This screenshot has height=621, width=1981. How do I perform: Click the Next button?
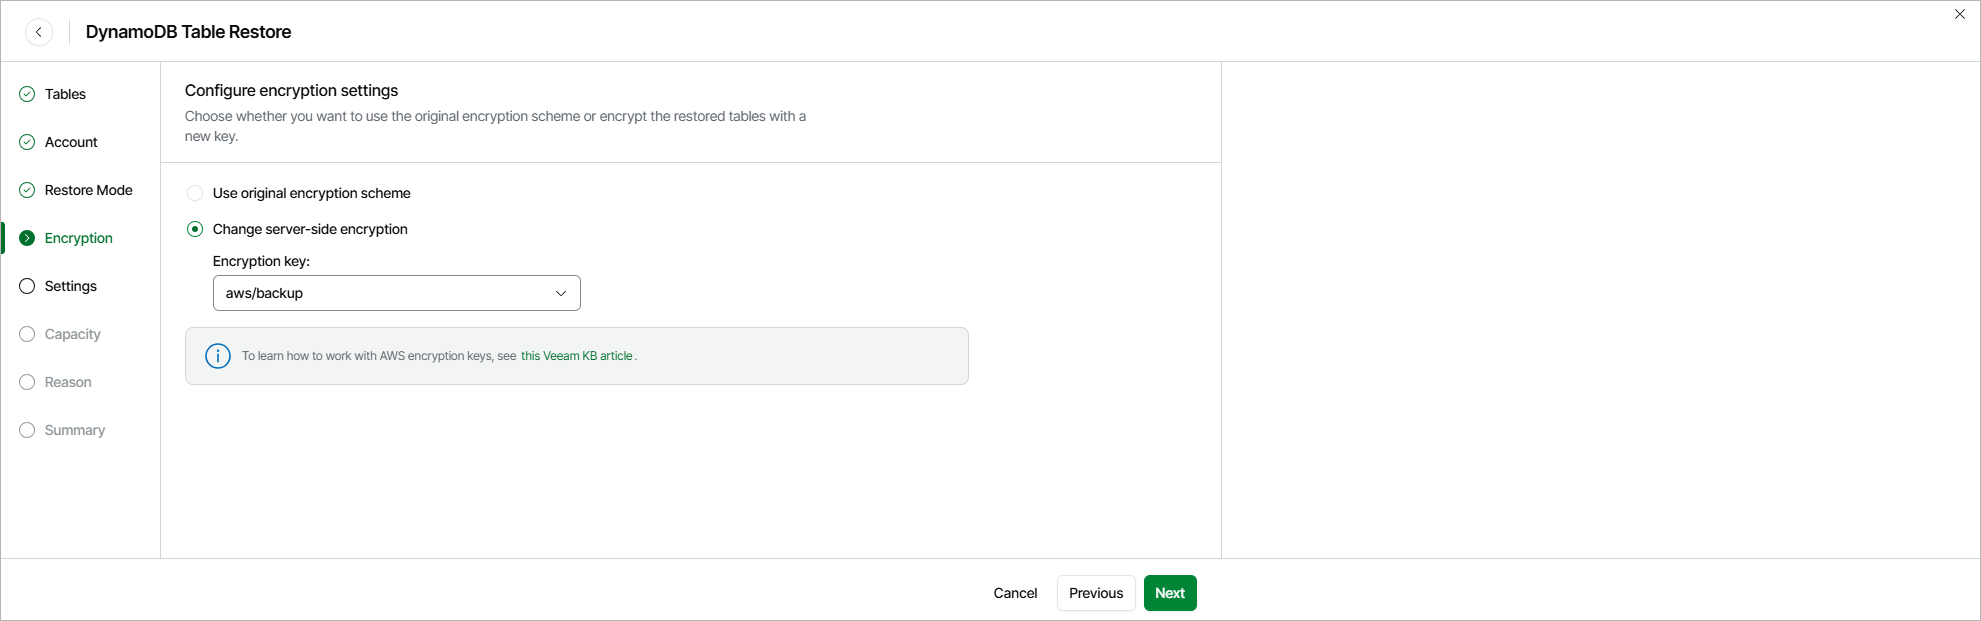[1170, 593]
